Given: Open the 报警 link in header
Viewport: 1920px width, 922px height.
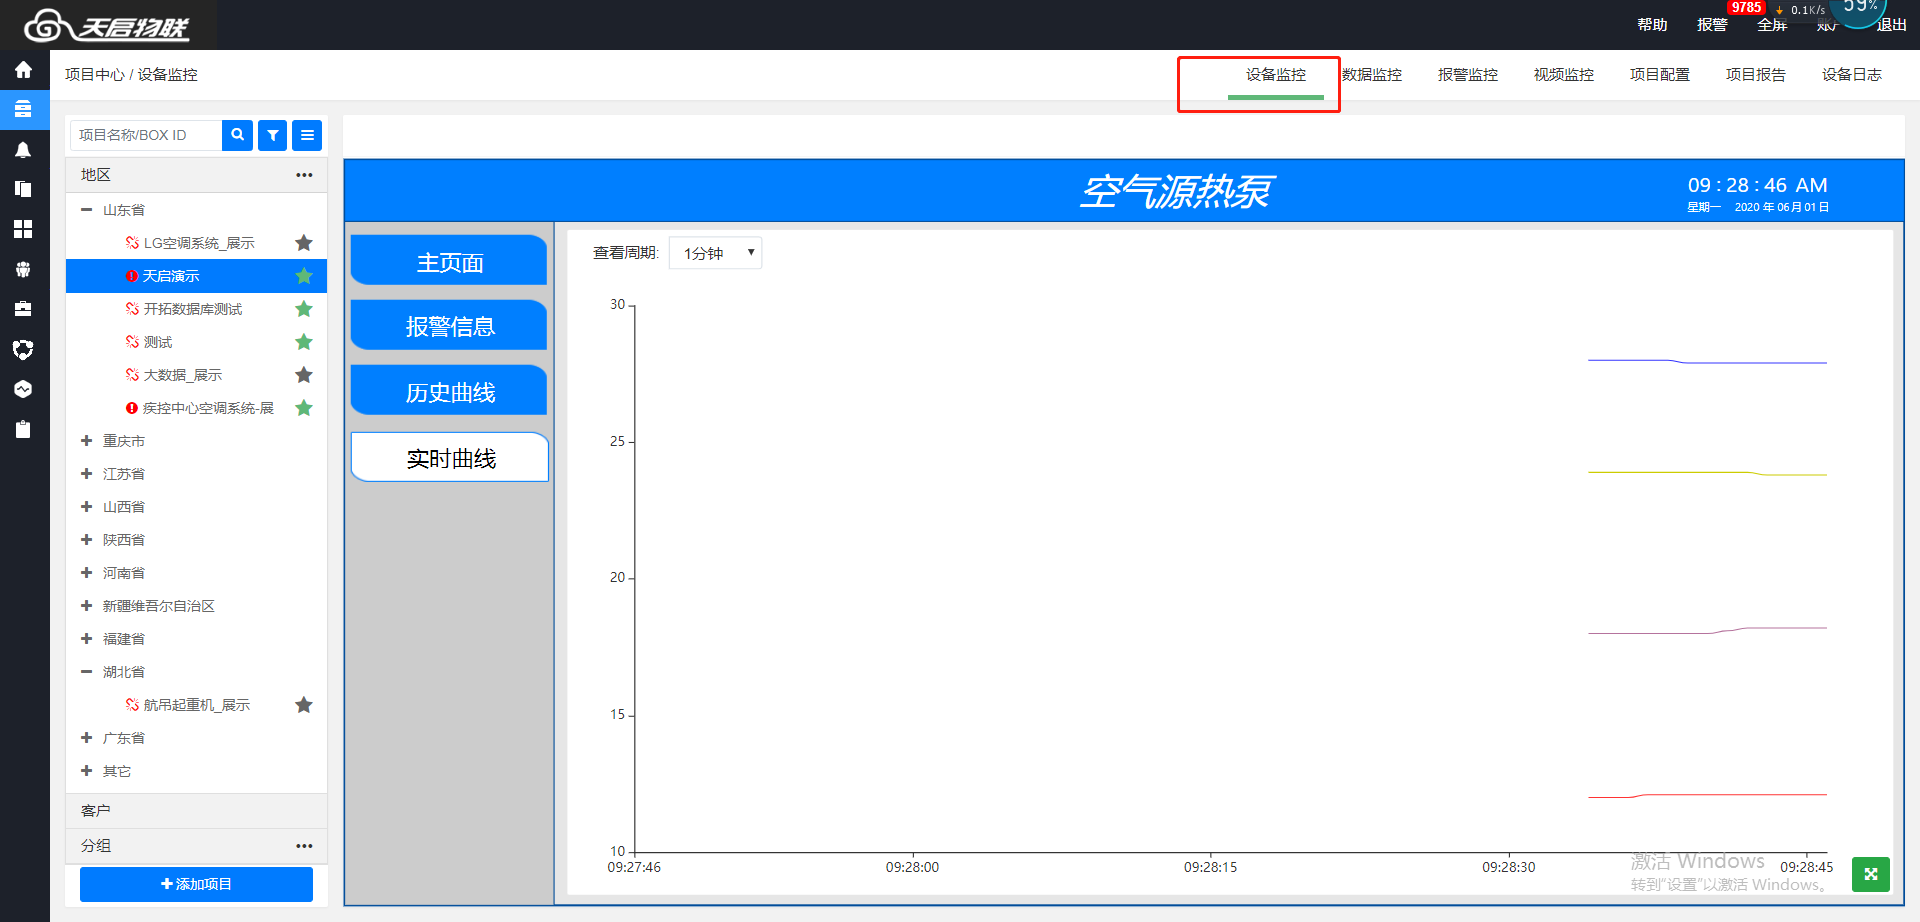Looking at the screenshot, I should point(1712,25).
